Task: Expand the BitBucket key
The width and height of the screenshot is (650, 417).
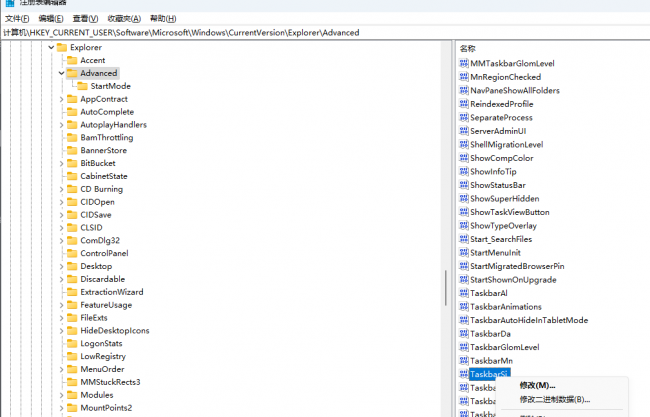Action: [61, 163]
